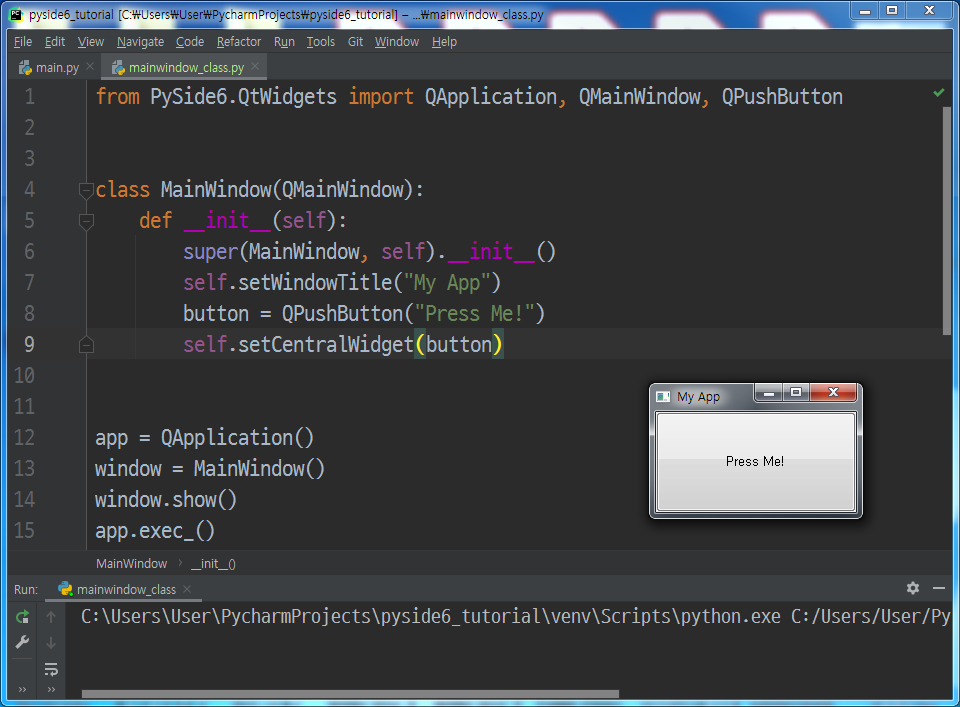The image size is (960, 707).
Task: Toggle soft-wrap in the Run console
Action: point(51,669)
